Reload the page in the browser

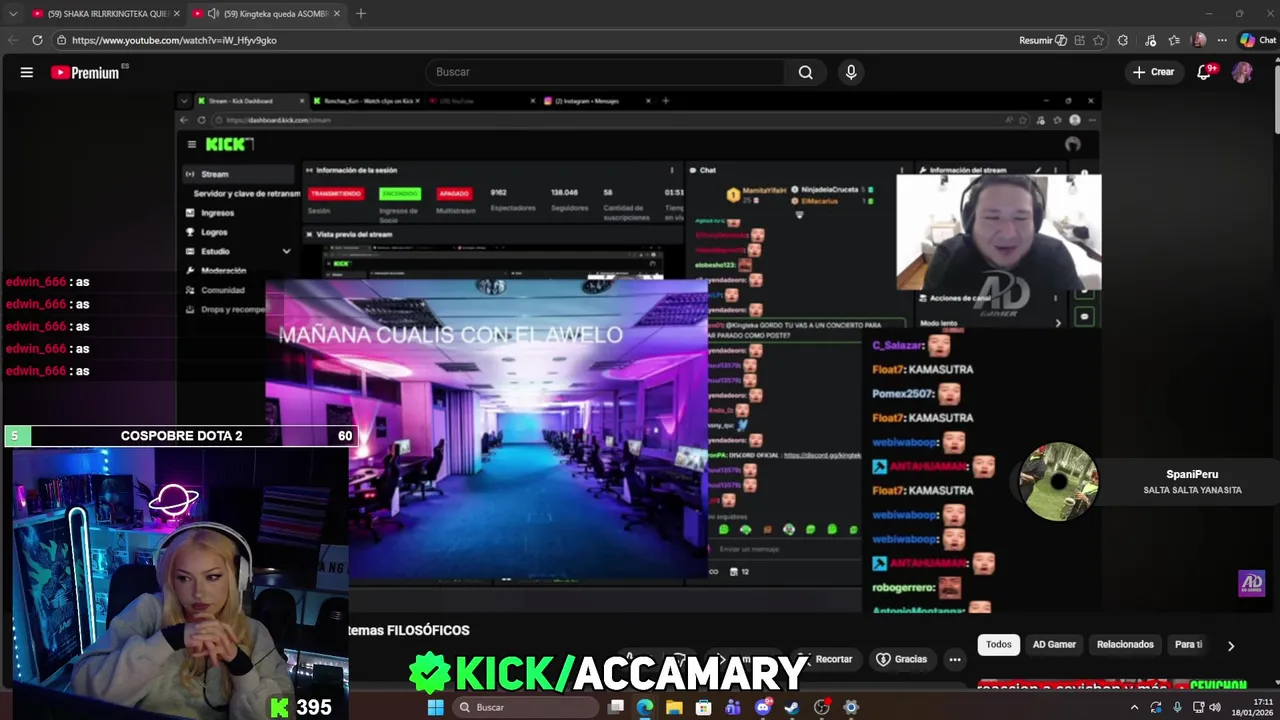pos(37,40)
